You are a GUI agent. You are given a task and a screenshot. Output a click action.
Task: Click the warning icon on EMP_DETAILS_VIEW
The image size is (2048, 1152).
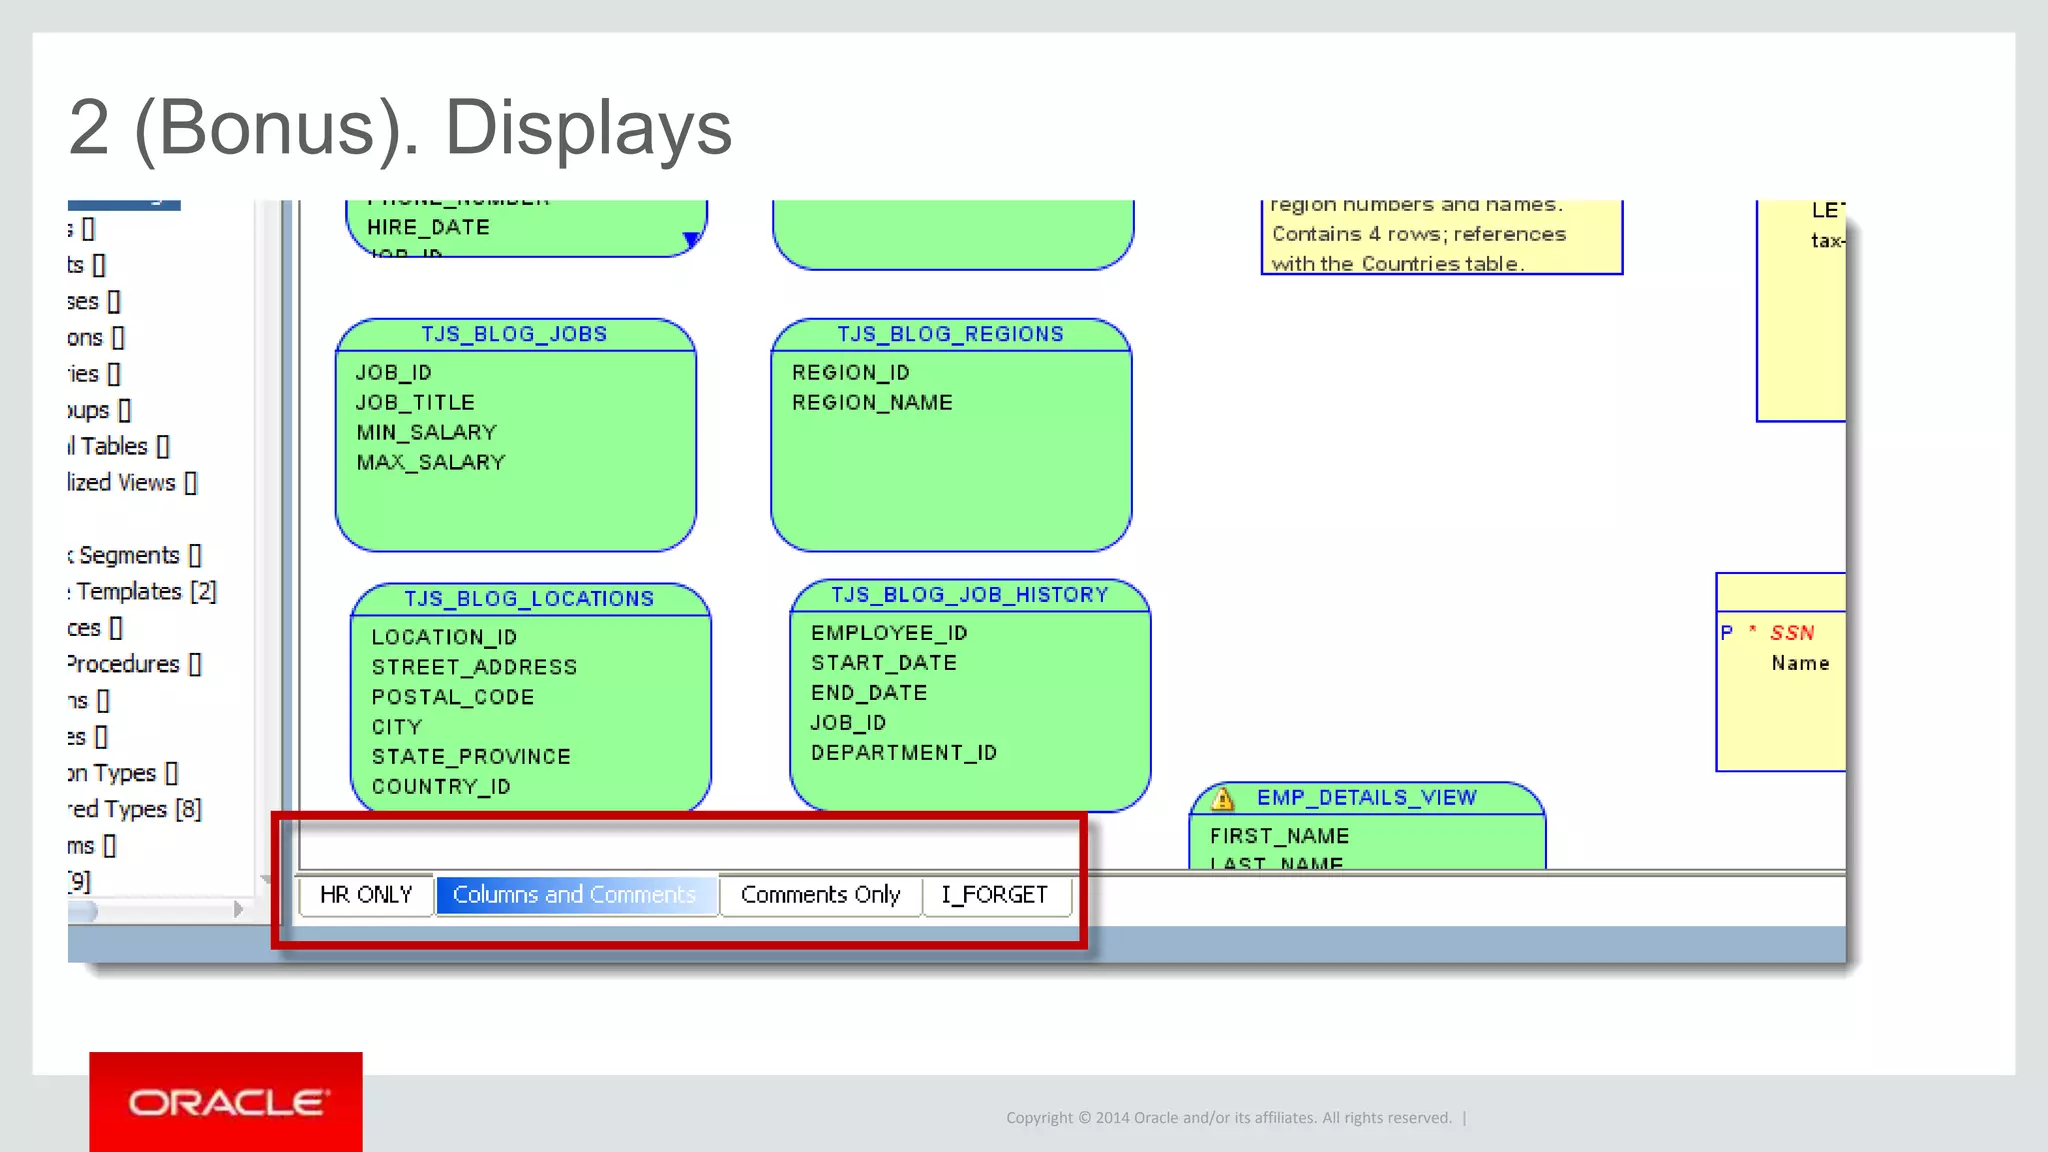(1222, 799)
